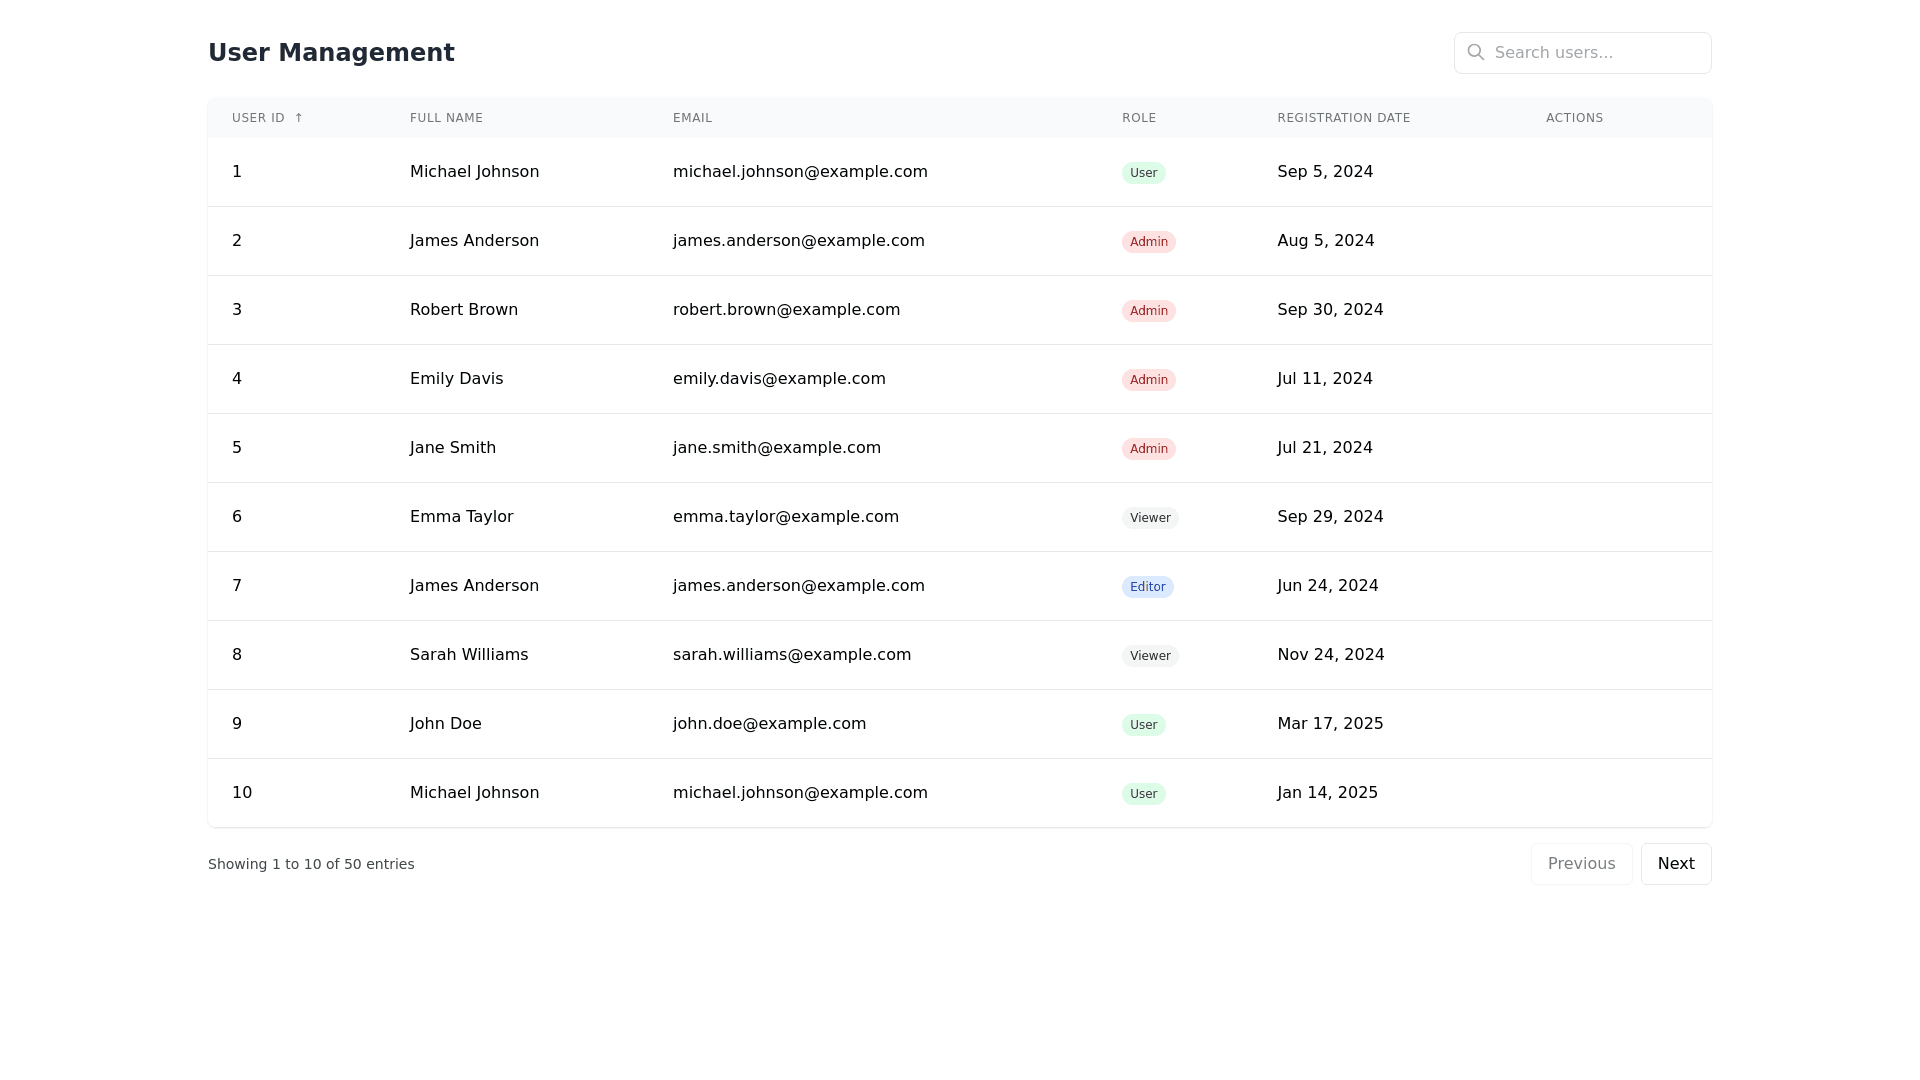Click the Role column header
Screen dimensions: 1920x1080
[1138, 118]
